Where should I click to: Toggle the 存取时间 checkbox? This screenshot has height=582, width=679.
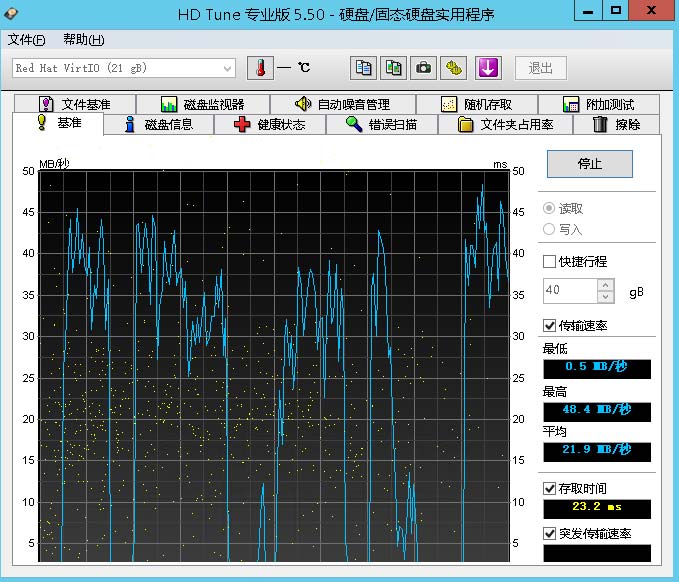tap(549, 488)
